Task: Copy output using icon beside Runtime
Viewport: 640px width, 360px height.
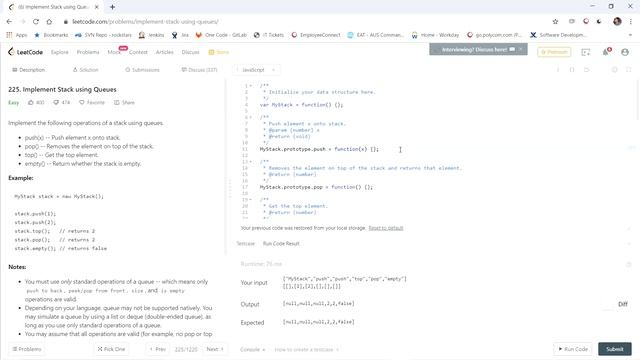Action: pos(629,264)
